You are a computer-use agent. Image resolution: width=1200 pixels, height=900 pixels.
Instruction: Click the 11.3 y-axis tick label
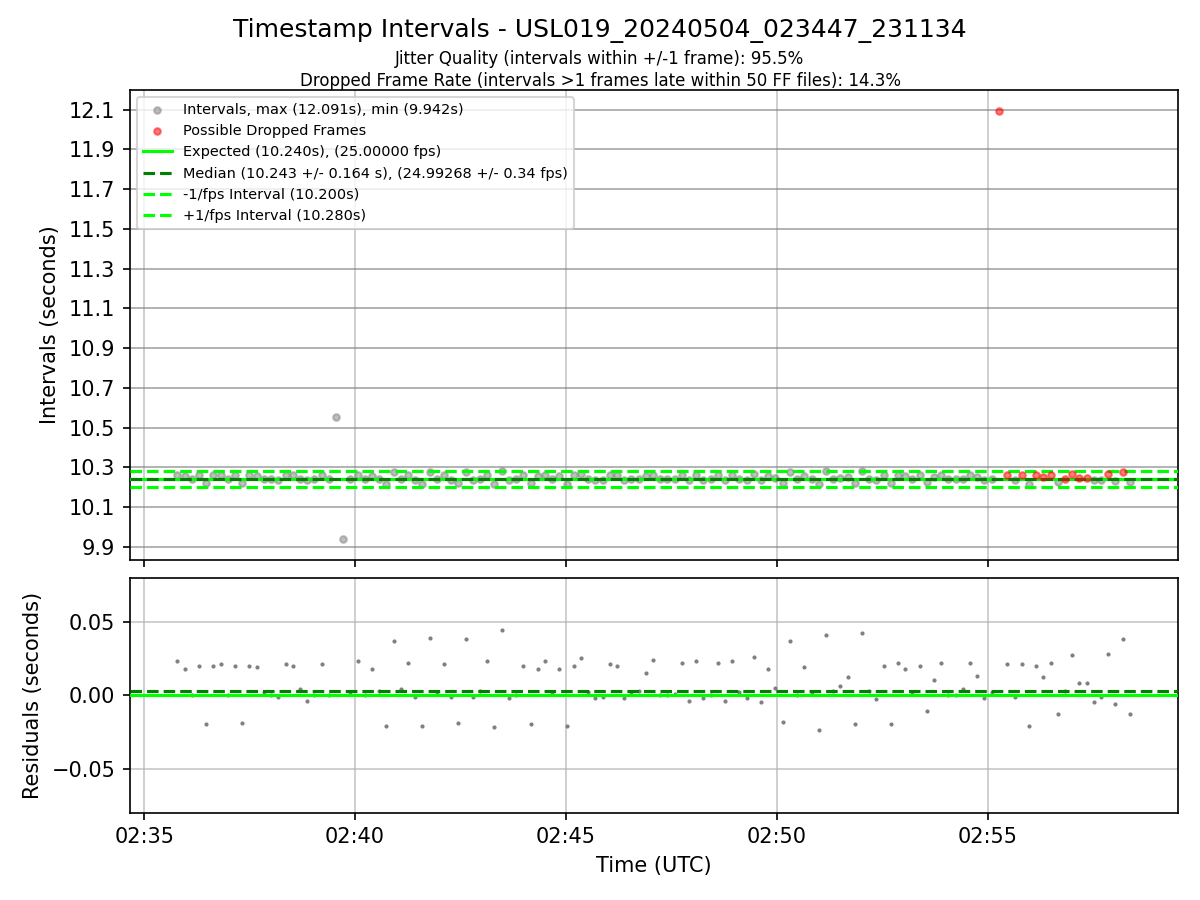tap(93, 269)
